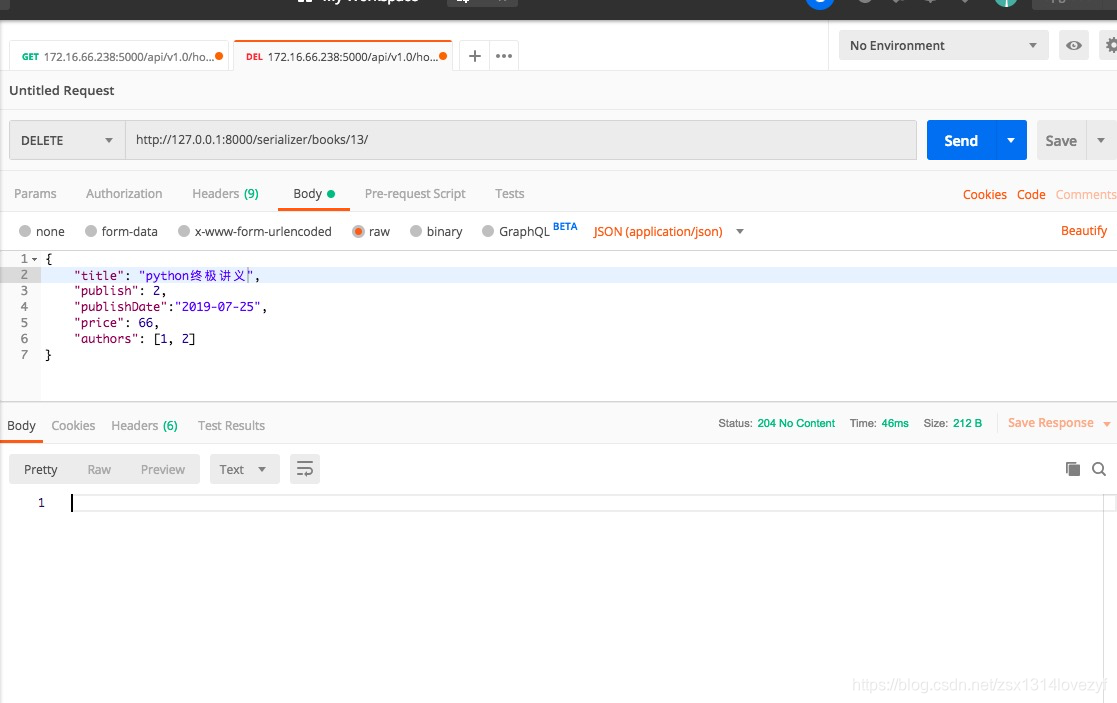Collapse JSON object fold arrow on line 1
Viewport: 1117px width, 703px height.
(35, 259)
